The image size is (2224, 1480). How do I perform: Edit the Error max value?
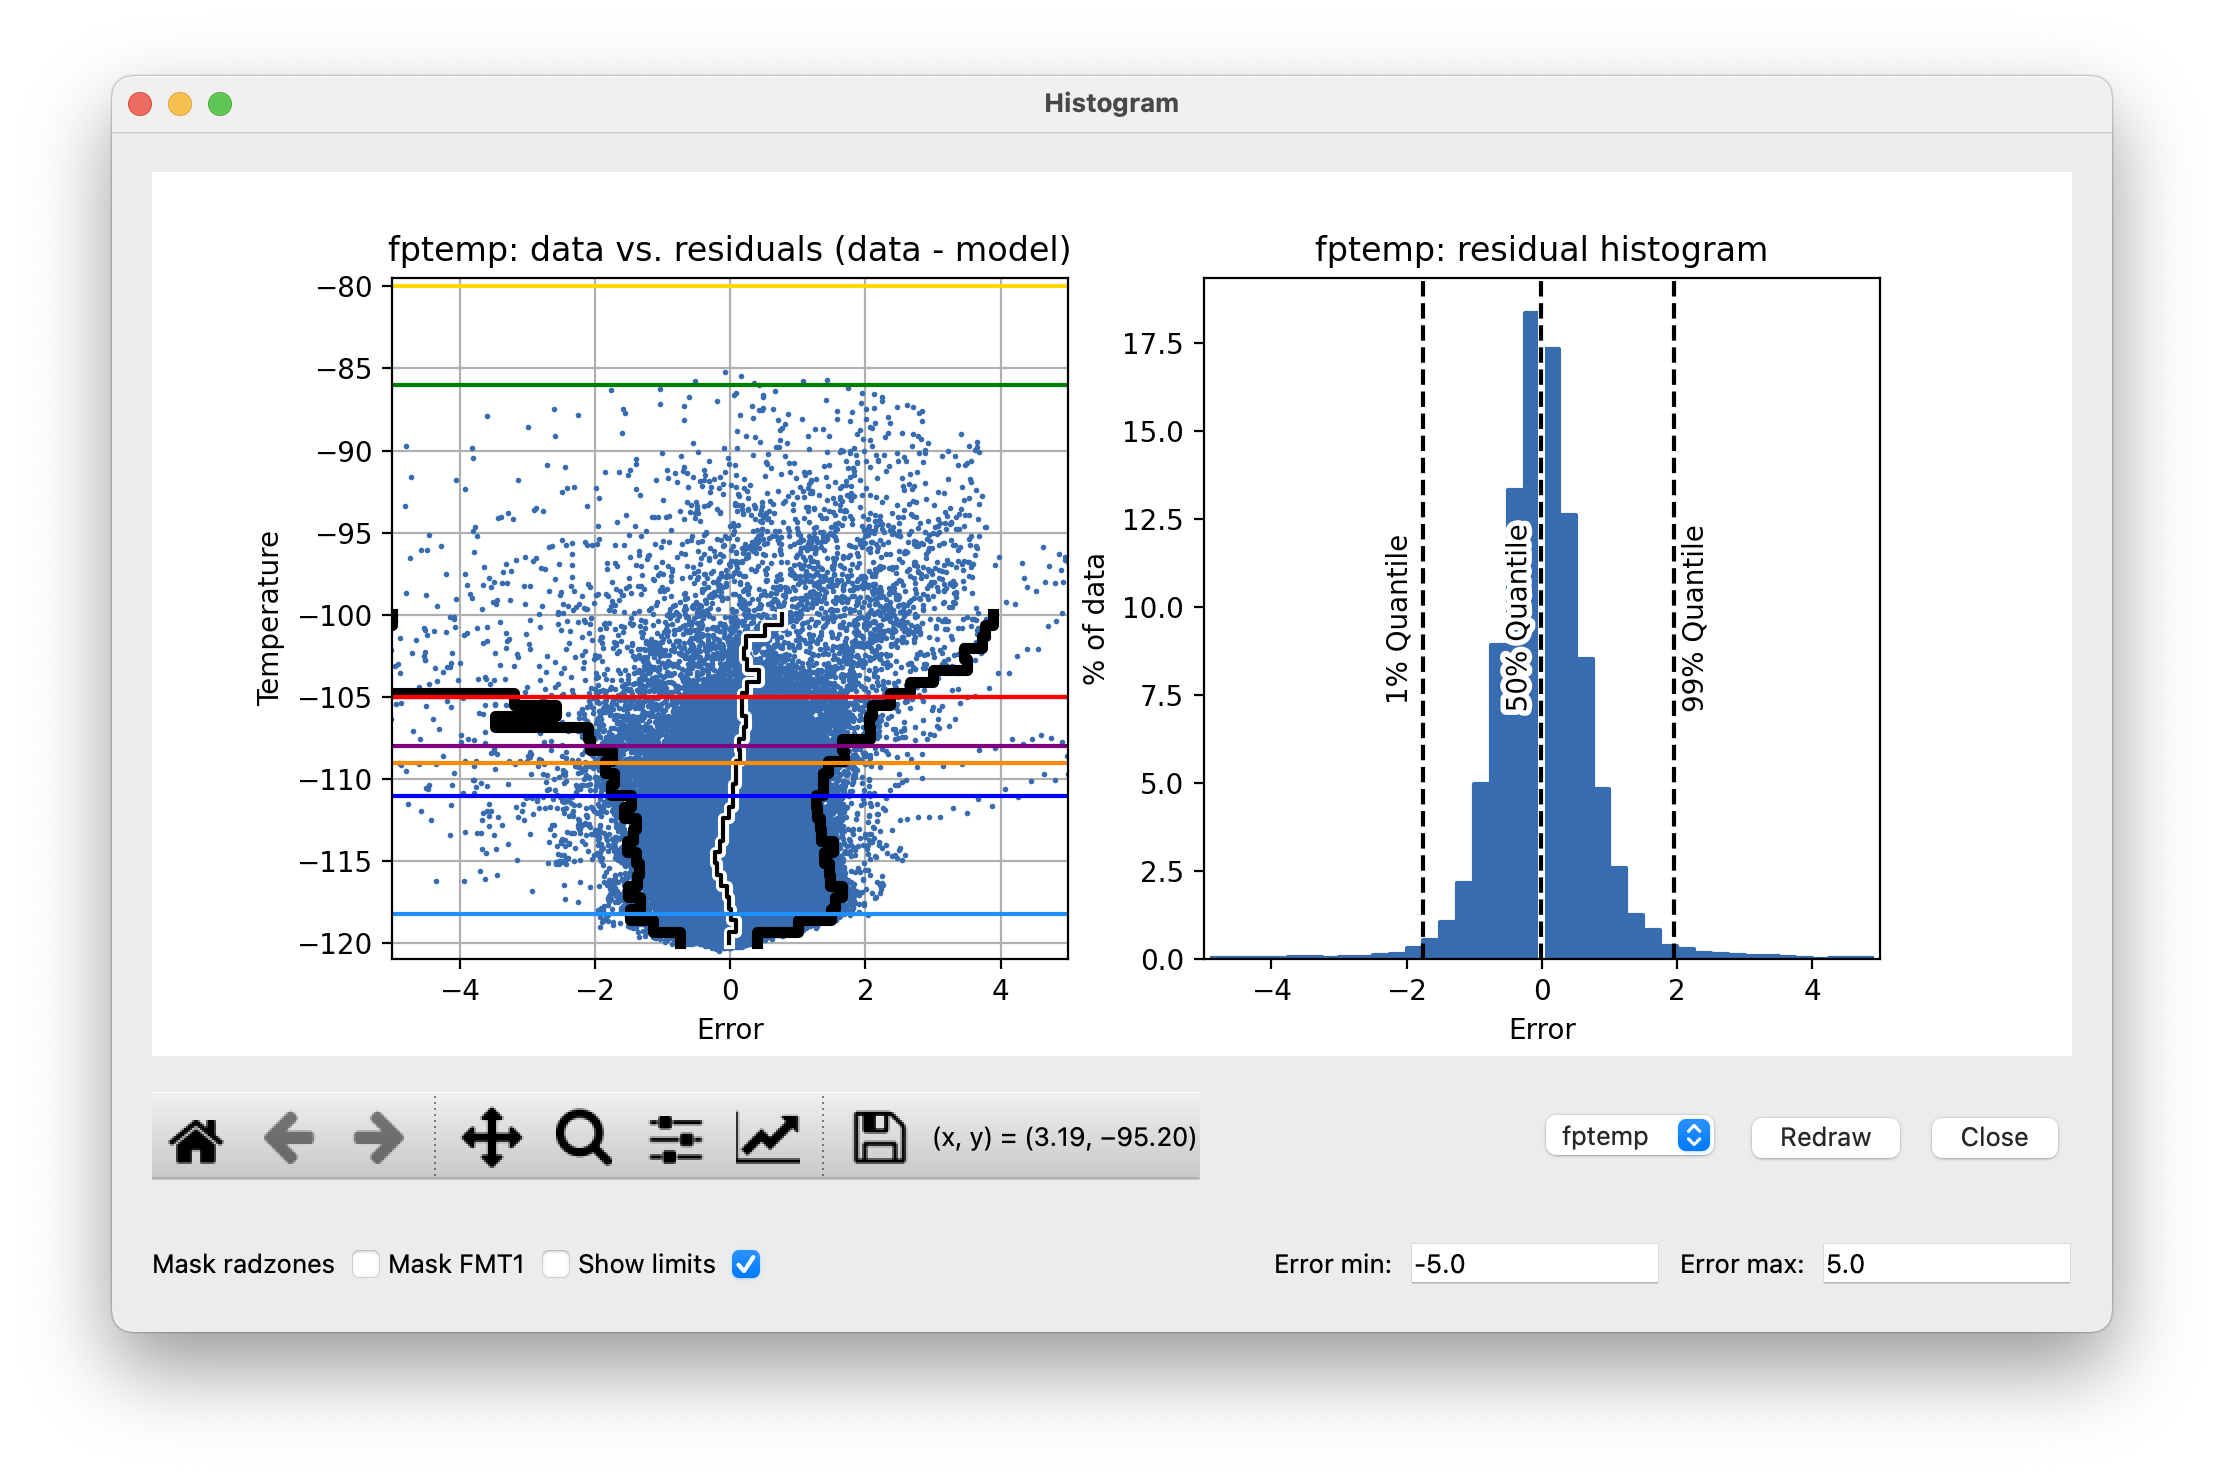click(x=1946, y=1264)
